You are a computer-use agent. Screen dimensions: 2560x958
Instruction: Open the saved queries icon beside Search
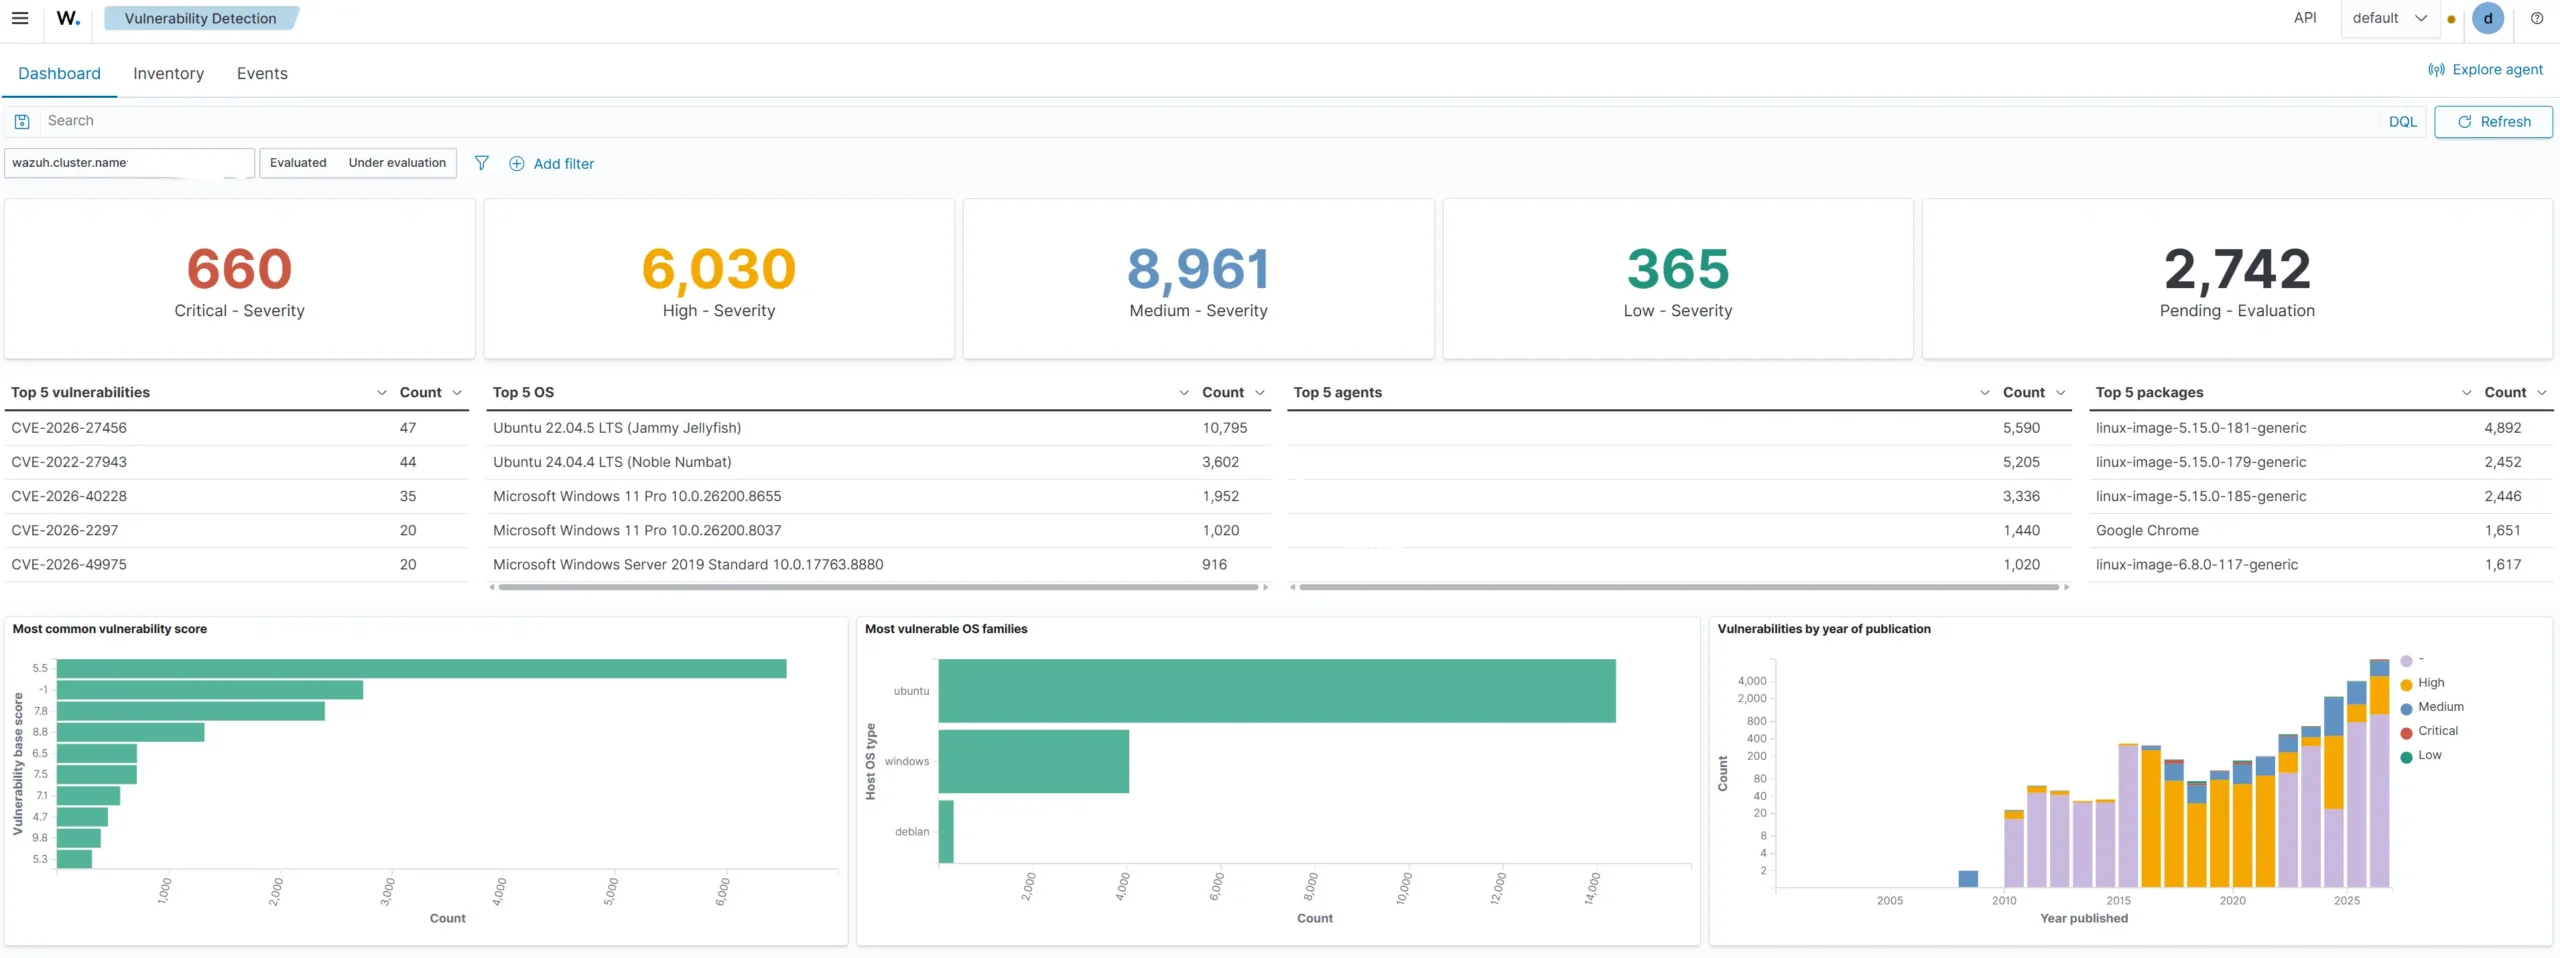click(22, 122)
